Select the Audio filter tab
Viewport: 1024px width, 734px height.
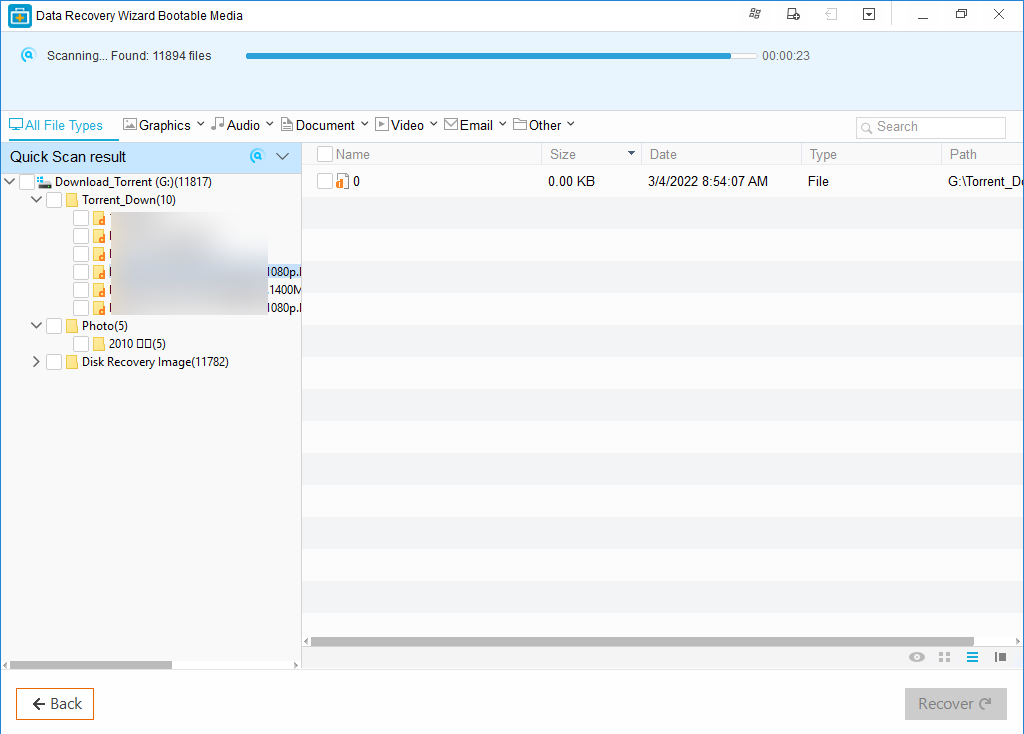(236, 125)
